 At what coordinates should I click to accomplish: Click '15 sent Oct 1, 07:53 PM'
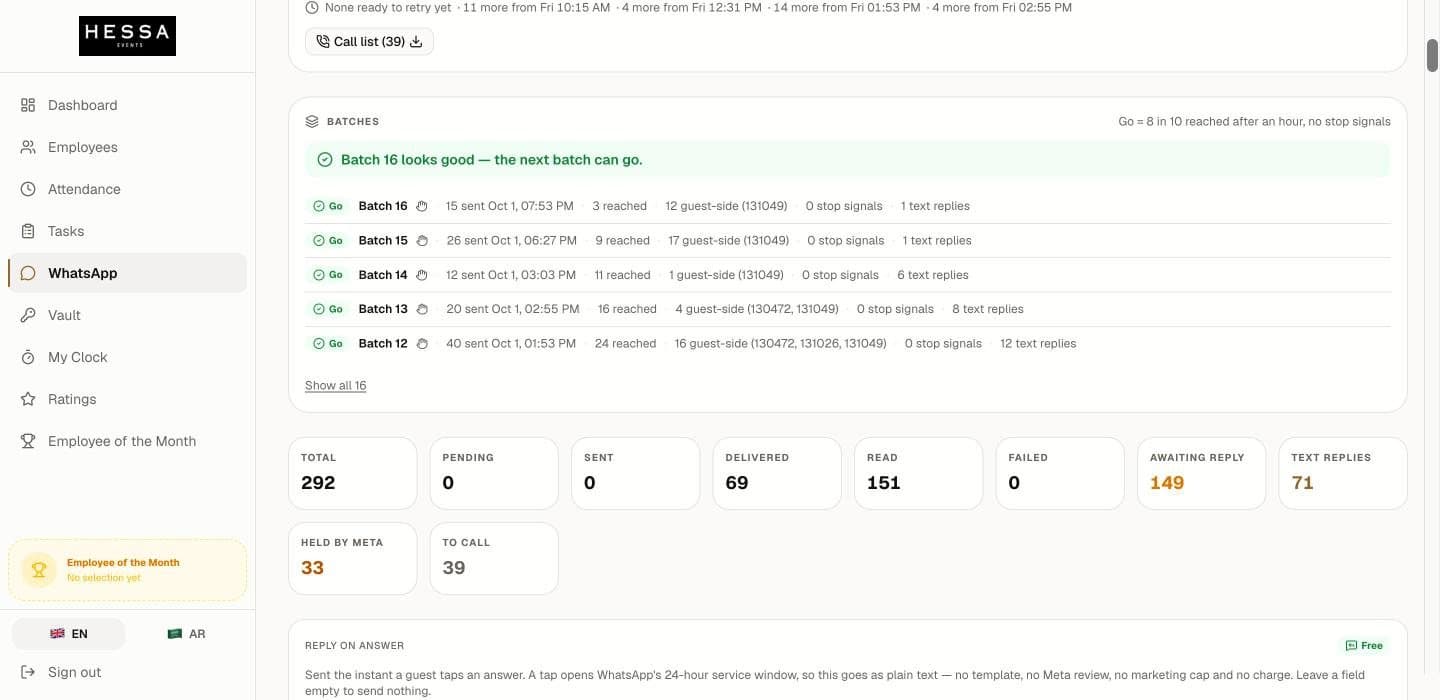[510, 206]
